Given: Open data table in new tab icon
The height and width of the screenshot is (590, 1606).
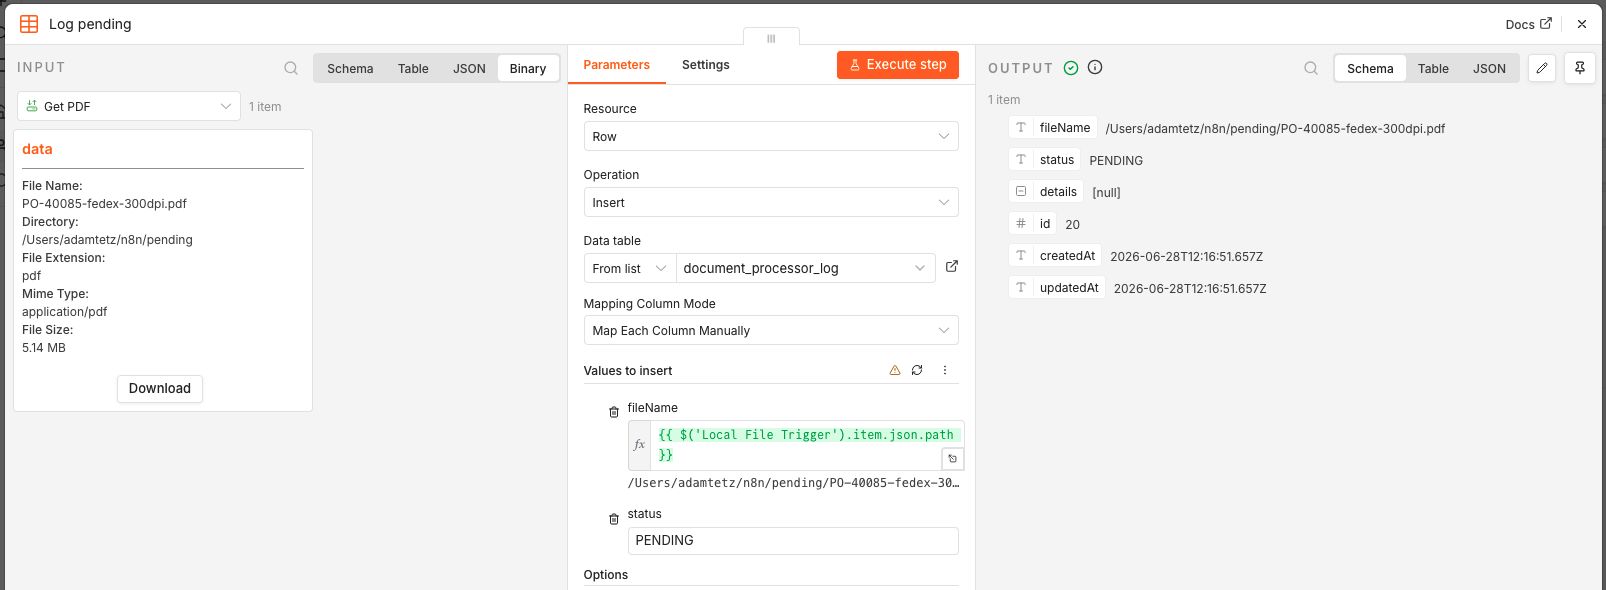Looking at the screenshot, I should pyautogui.click(x=952, y=266).
